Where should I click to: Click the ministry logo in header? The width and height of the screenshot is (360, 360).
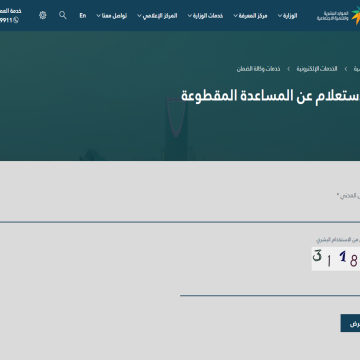(x=338, y=15)
